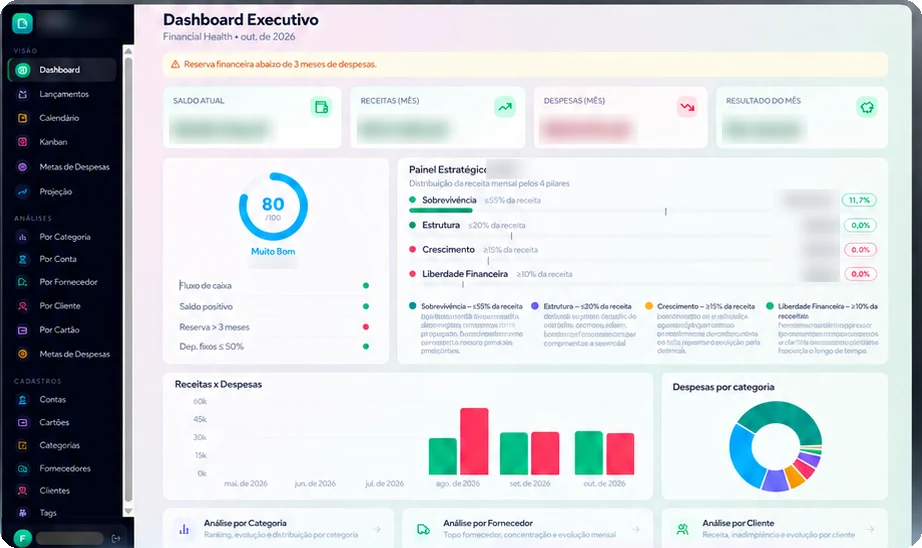
Task: Open the Projeção sidebar icon
Action: [22, 192]
